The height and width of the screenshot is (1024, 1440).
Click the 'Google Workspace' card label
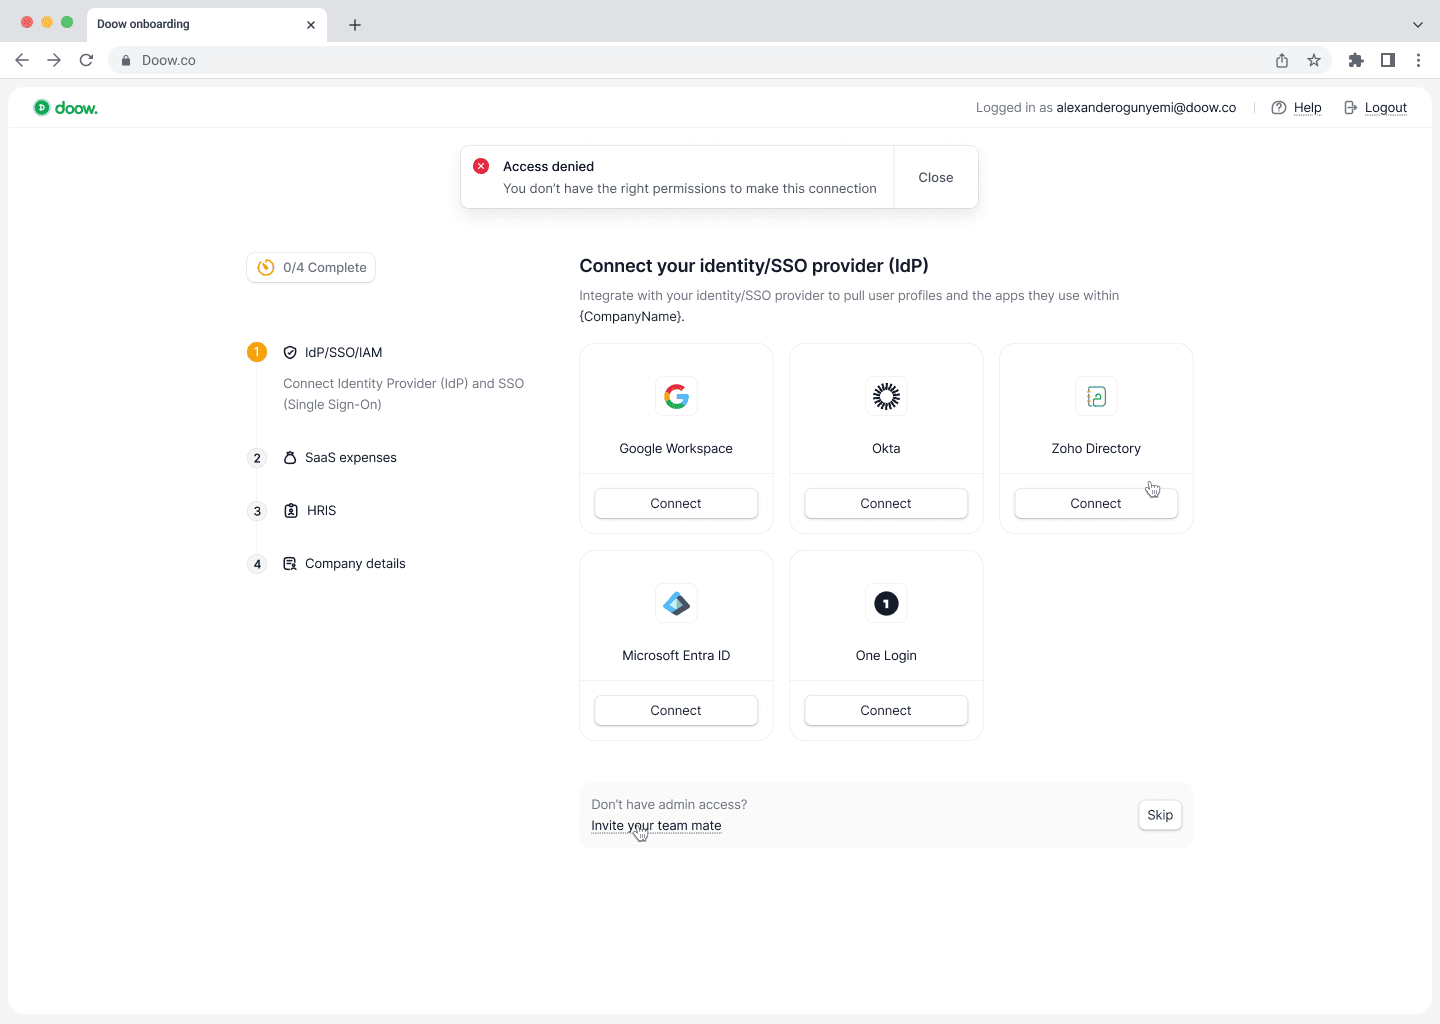click(x=676, y=449)
